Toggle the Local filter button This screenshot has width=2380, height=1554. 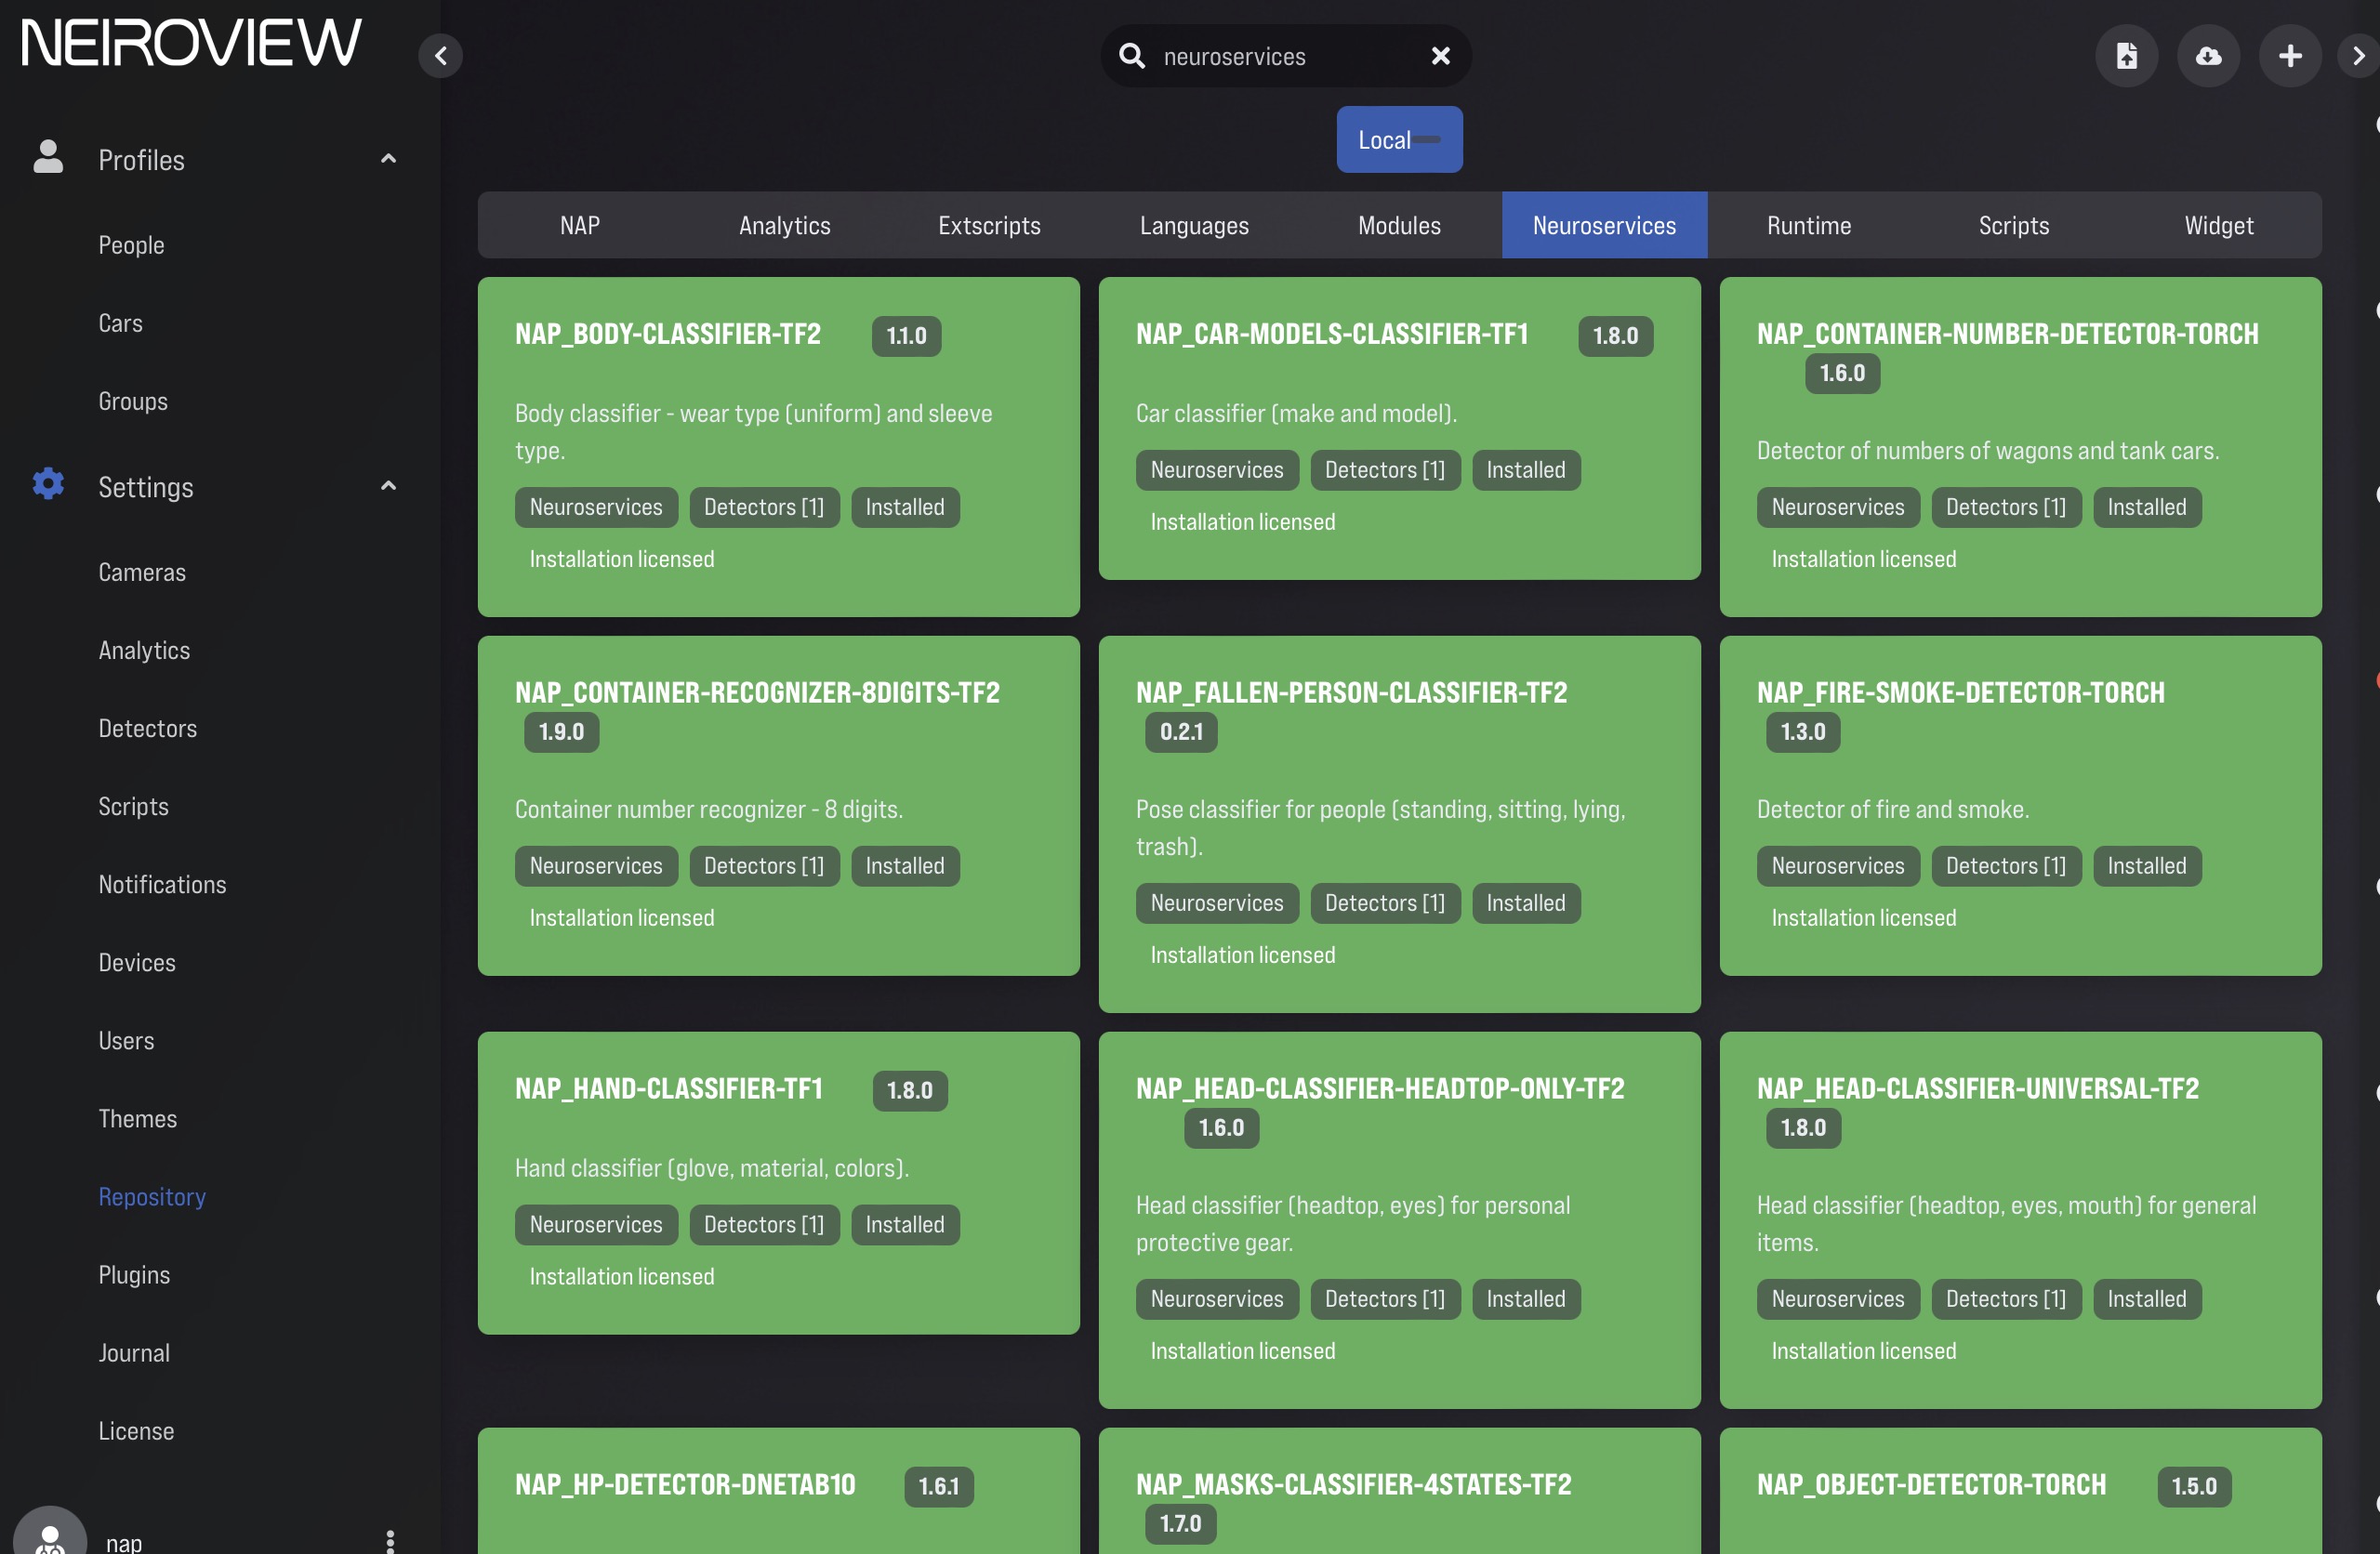[1399, 140]
